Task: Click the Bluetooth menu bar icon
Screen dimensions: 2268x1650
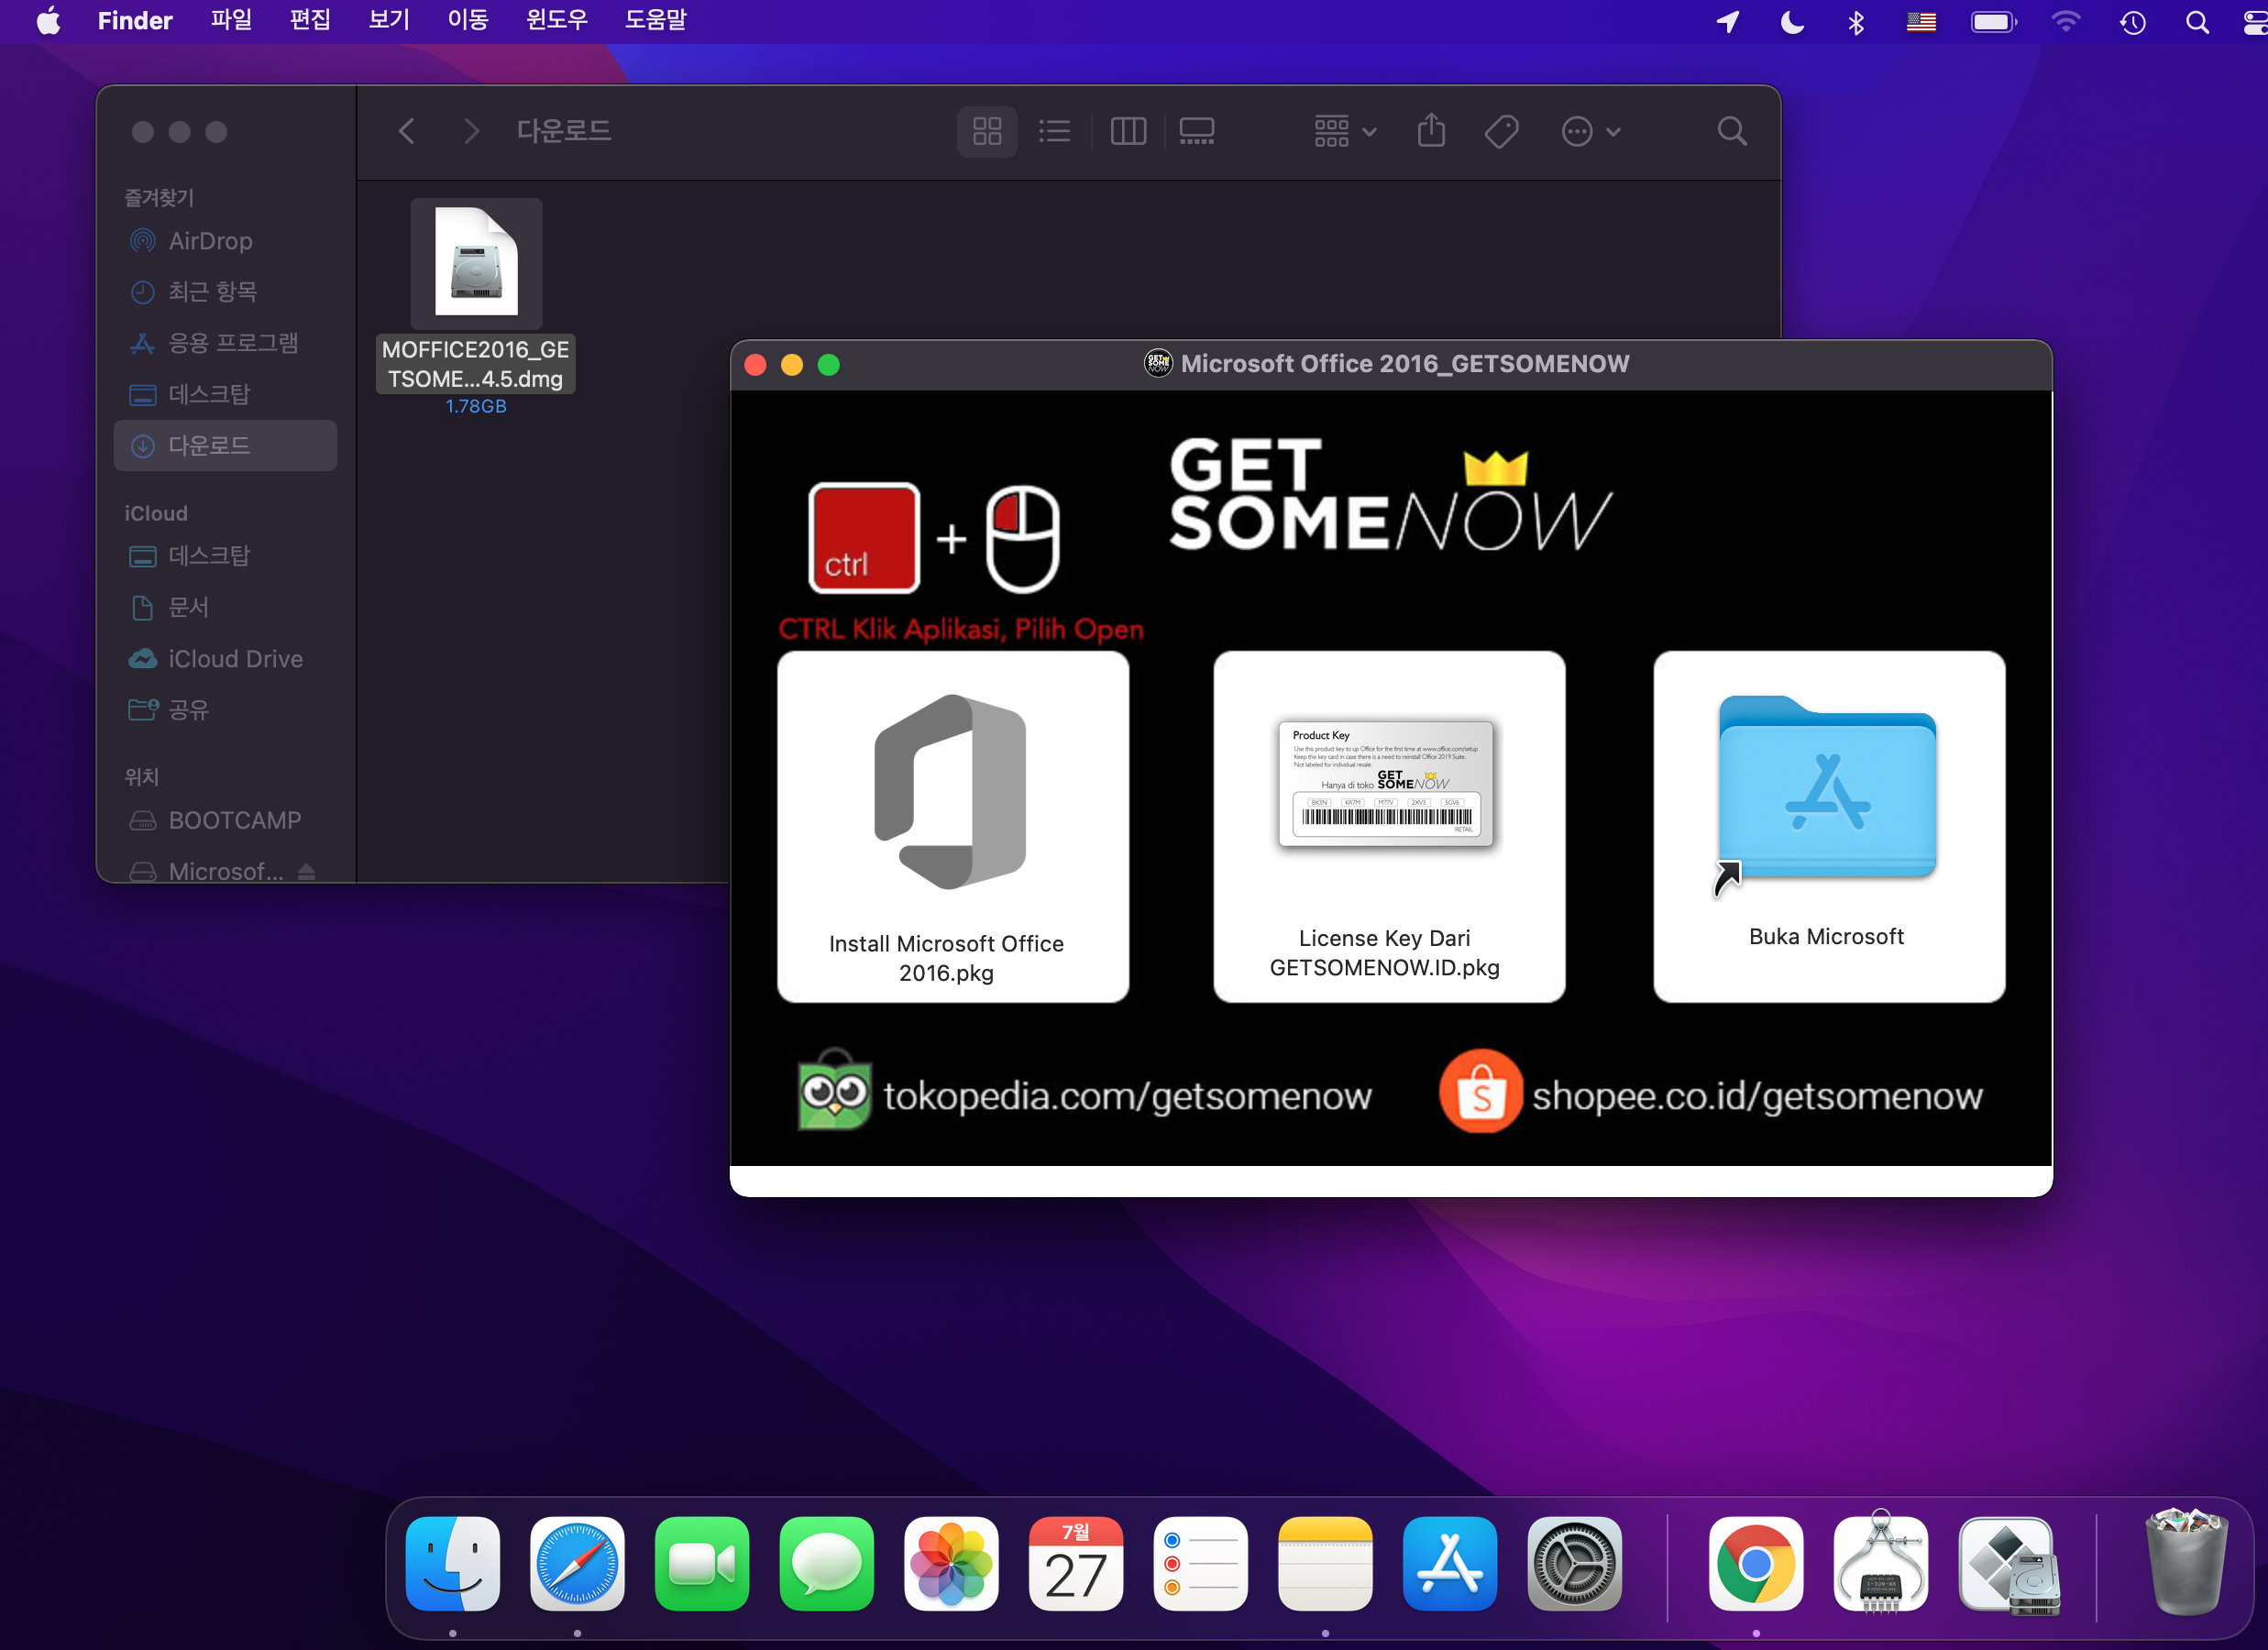Action: [1856, 21]
